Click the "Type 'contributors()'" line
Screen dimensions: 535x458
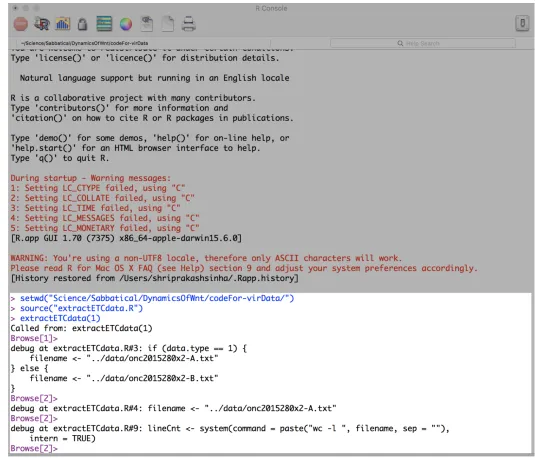(x=119, y=108)
